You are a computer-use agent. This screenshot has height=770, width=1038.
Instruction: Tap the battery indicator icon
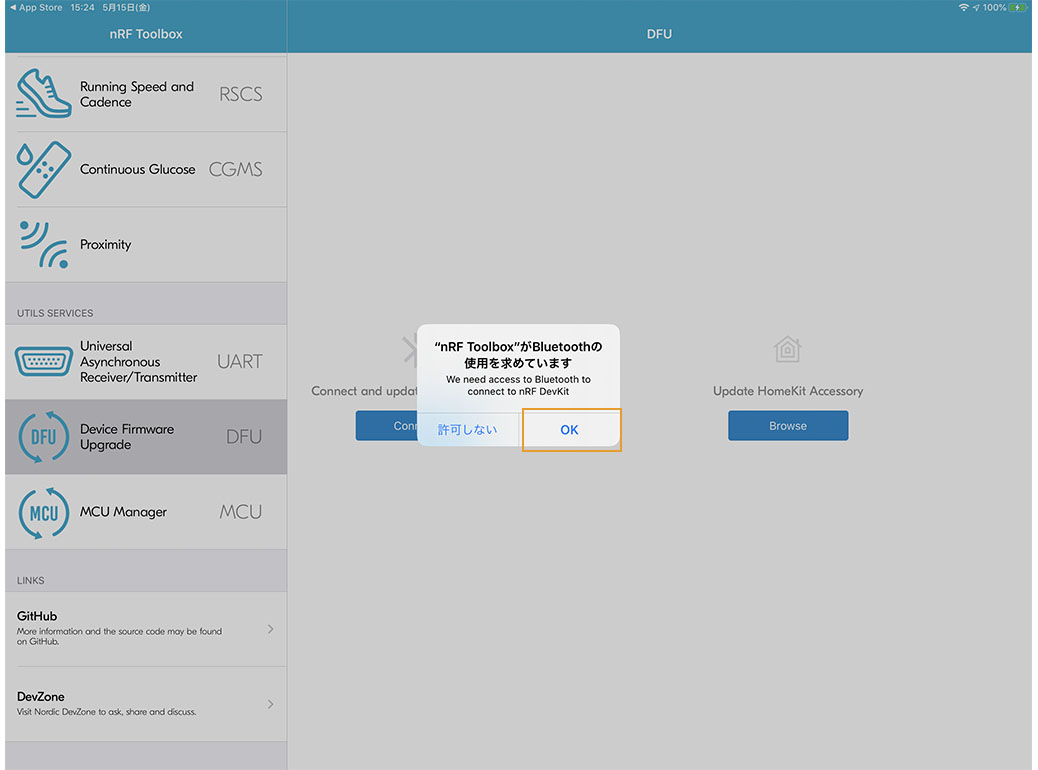click(x=1017, y=7)
